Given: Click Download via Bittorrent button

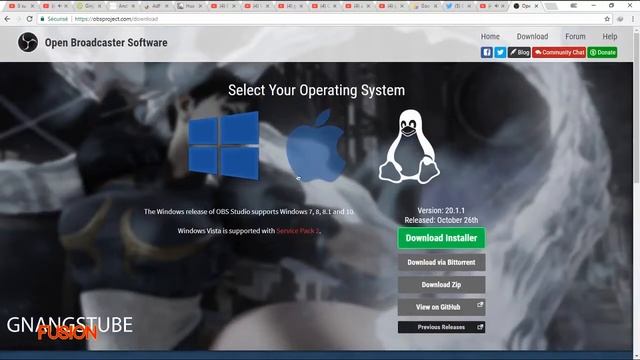Looking at the screenshot, I should coord(441,262).
